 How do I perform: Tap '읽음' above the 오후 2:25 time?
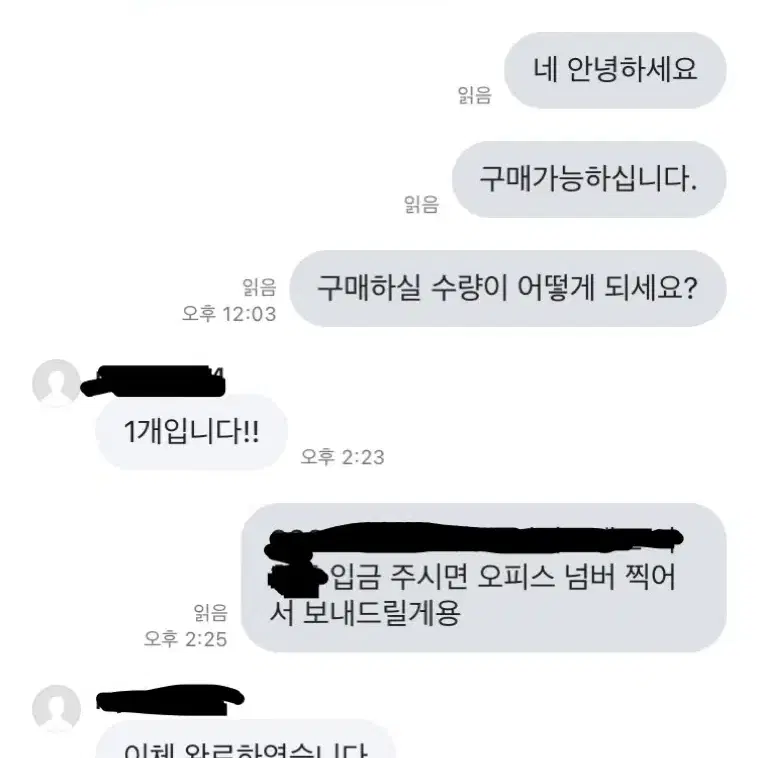[x=210, y=612]
